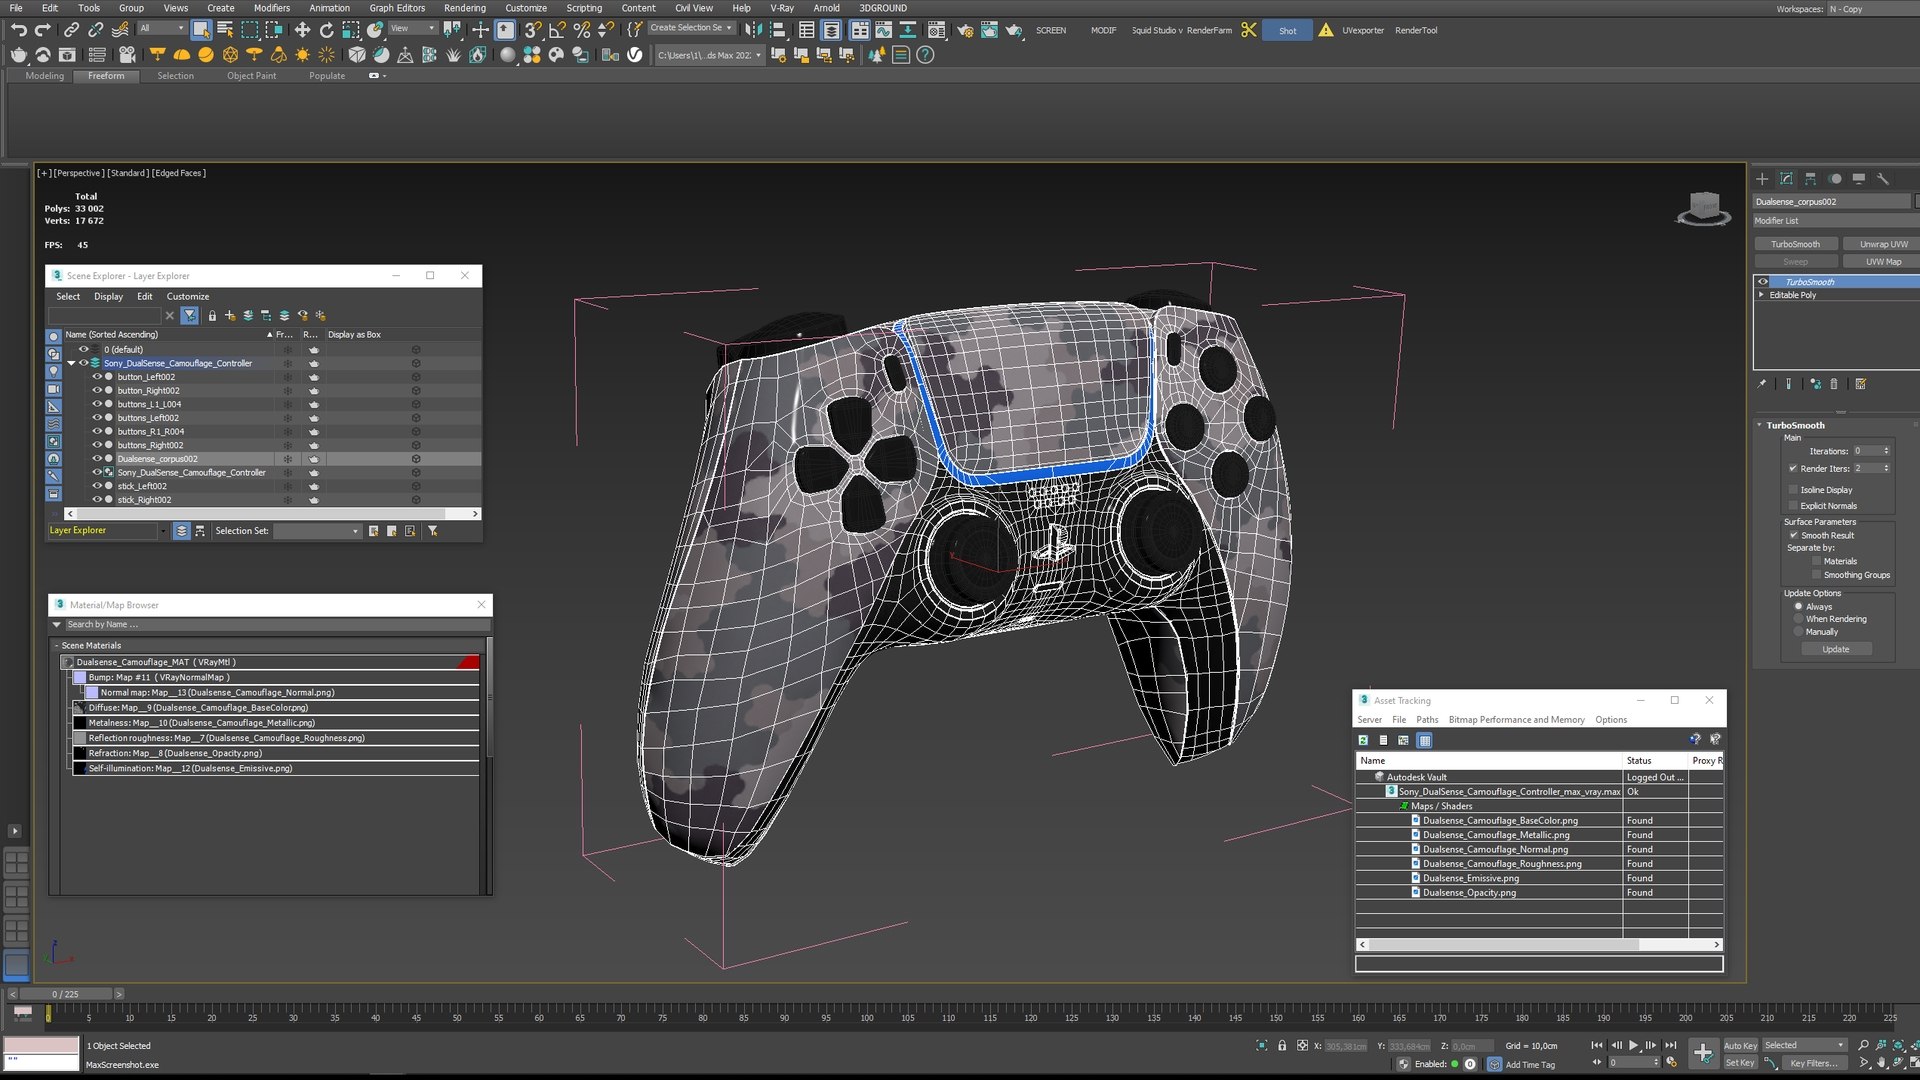1920x1080 pixels.
Task: Enable the Explicit Normals checkbox
Action: click(1793, 506)
